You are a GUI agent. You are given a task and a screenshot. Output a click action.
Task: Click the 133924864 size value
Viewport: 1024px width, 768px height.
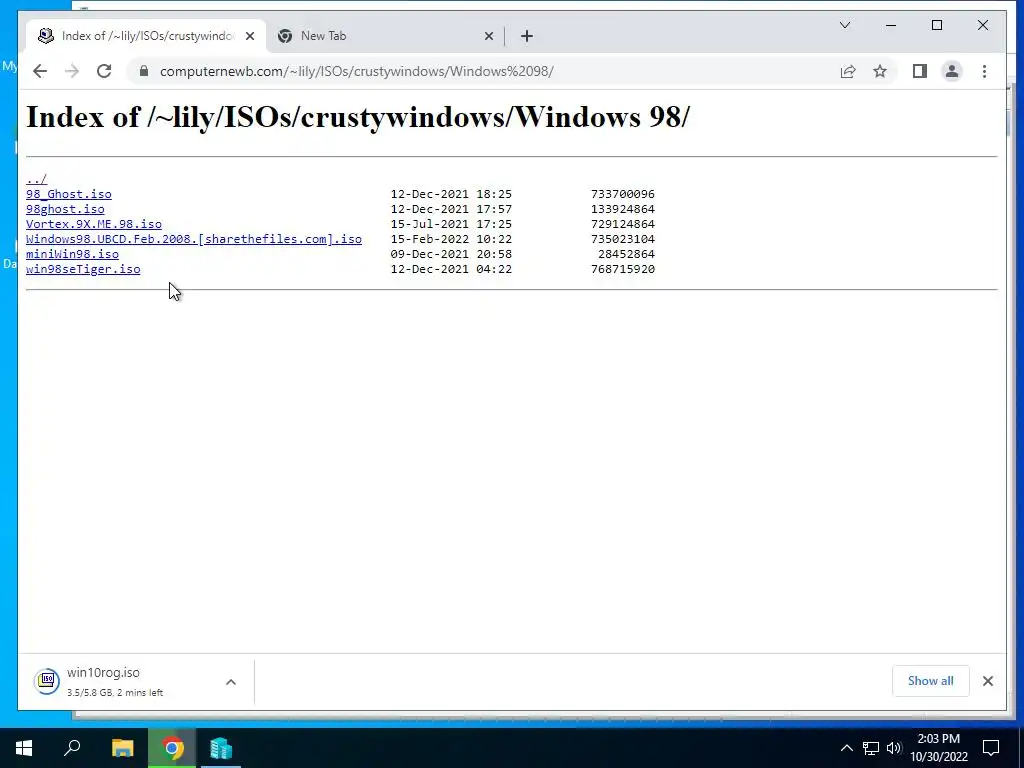point(622,209)
